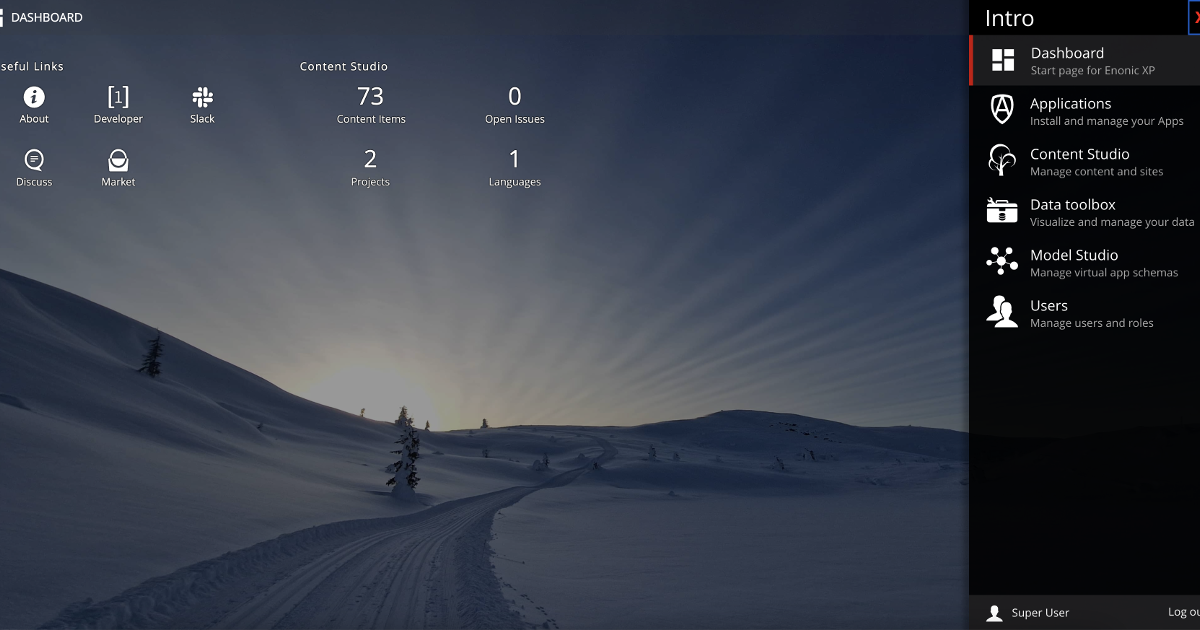Screen dimensions: 1200x630
Task: Open the Market icon
Action: [x=118, y=160]
